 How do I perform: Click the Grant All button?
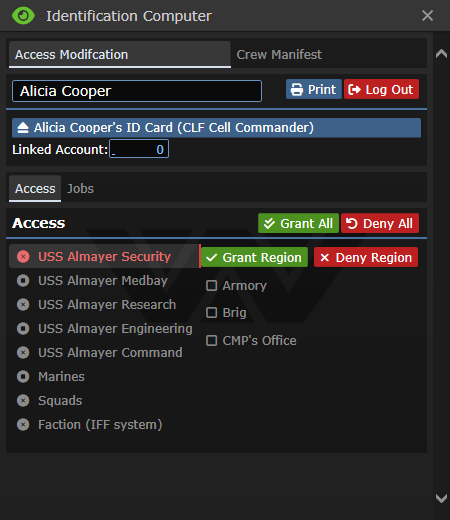298,223
